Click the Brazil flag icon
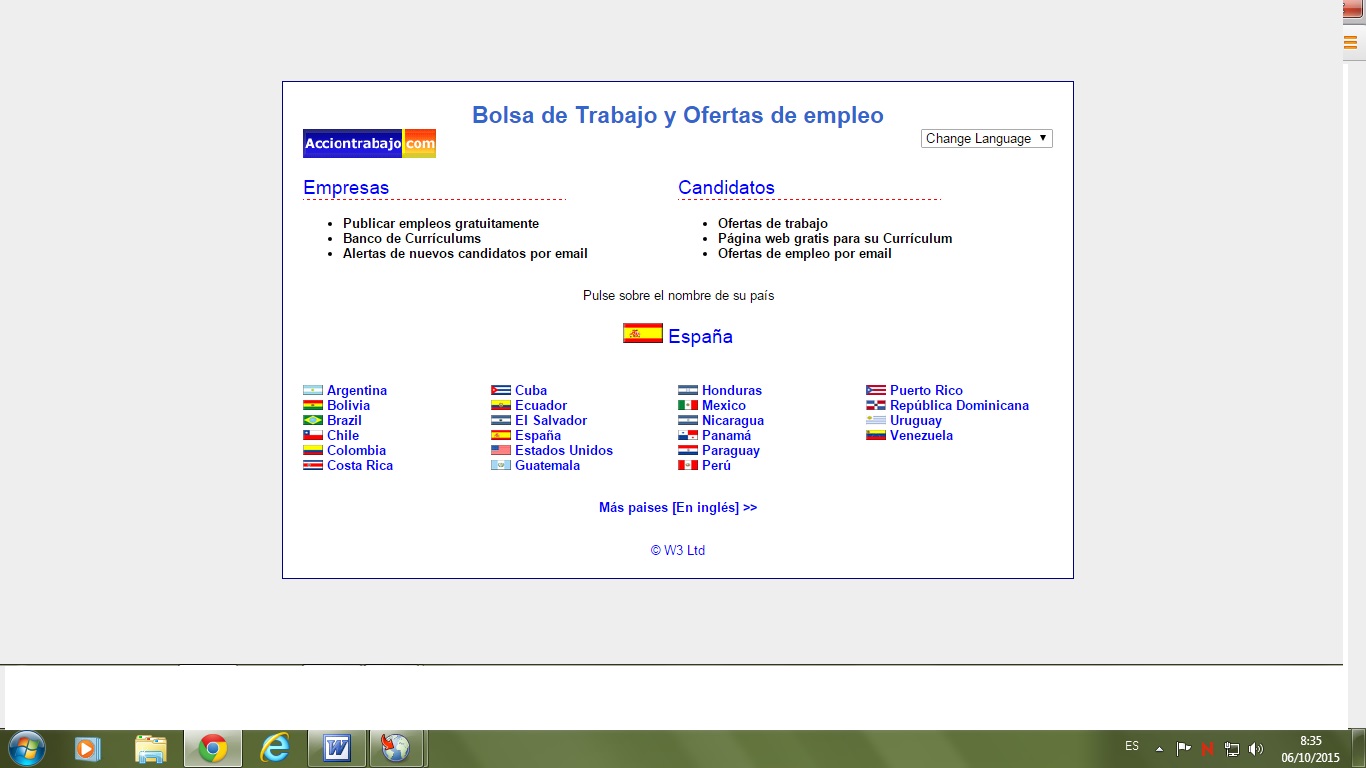Viewport: 1366px width, 768px height. pyautogui.click(x=313, y=421)
